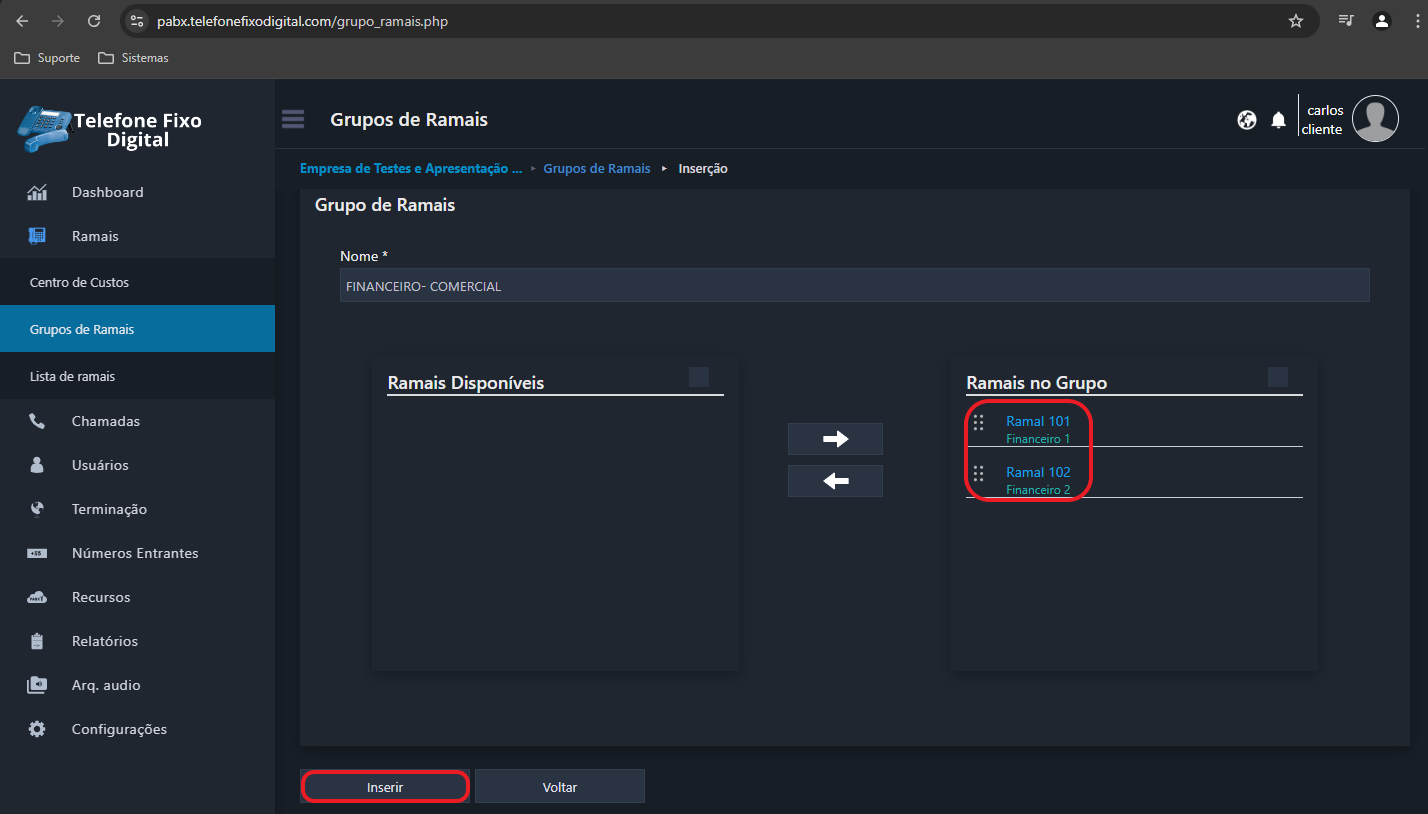
Task: Follow the Empresa de Testes breadcrumb link
Action: click(x=411, y=168)
